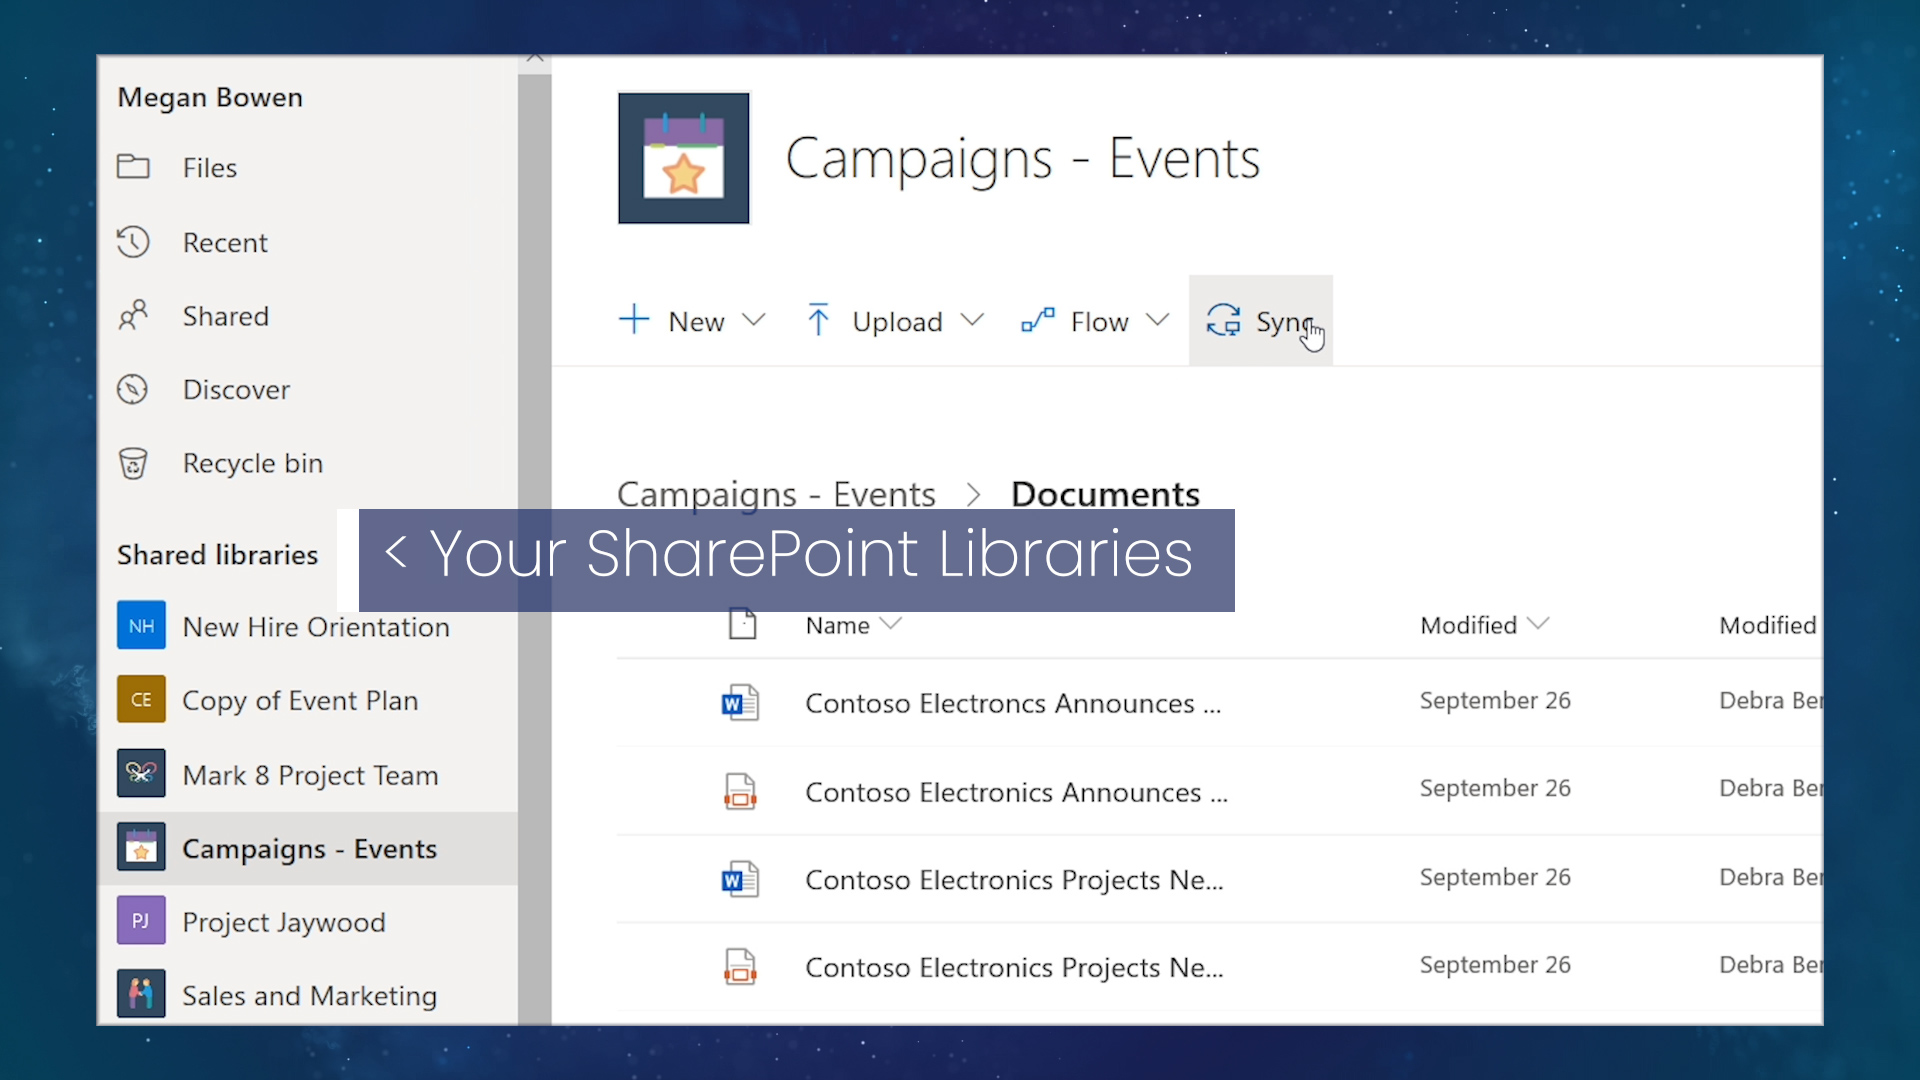Click the Shared people icon
Screen dimensions: 1920x1080
click(x=133, y=316)
